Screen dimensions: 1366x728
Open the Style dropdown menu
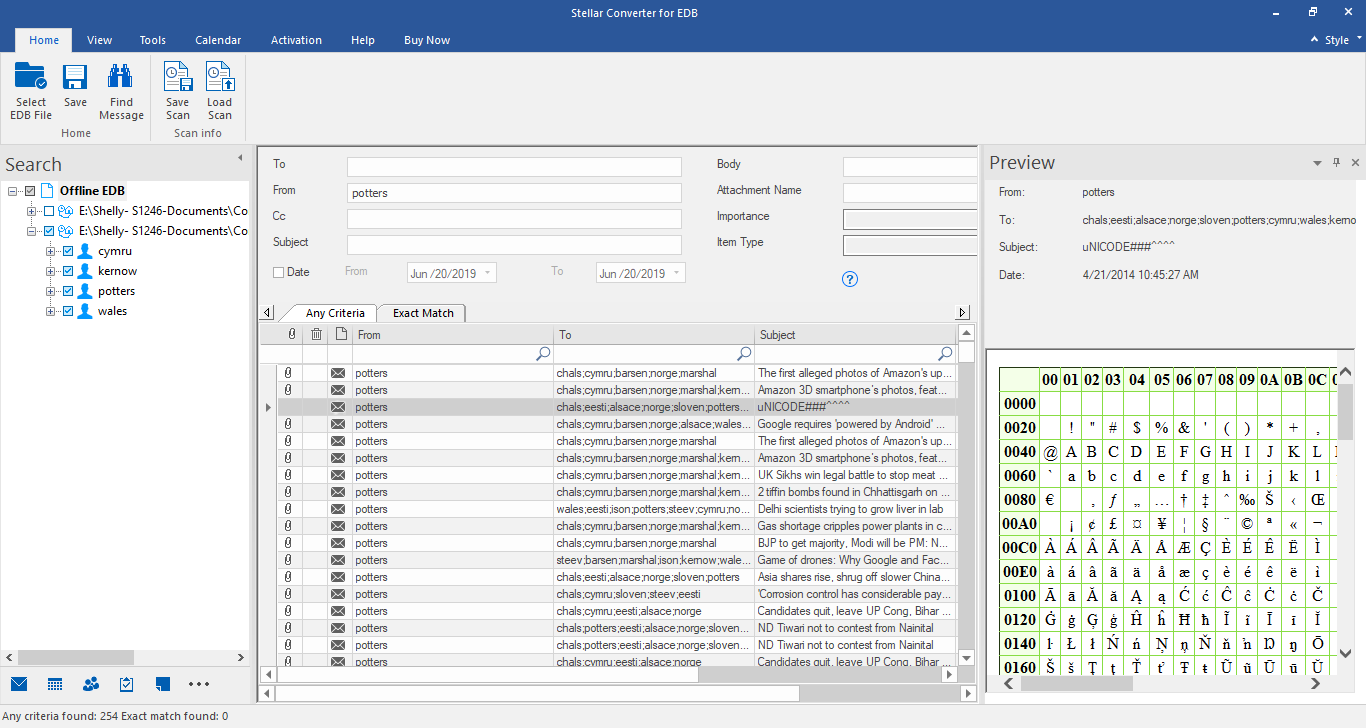(1337, 40)
